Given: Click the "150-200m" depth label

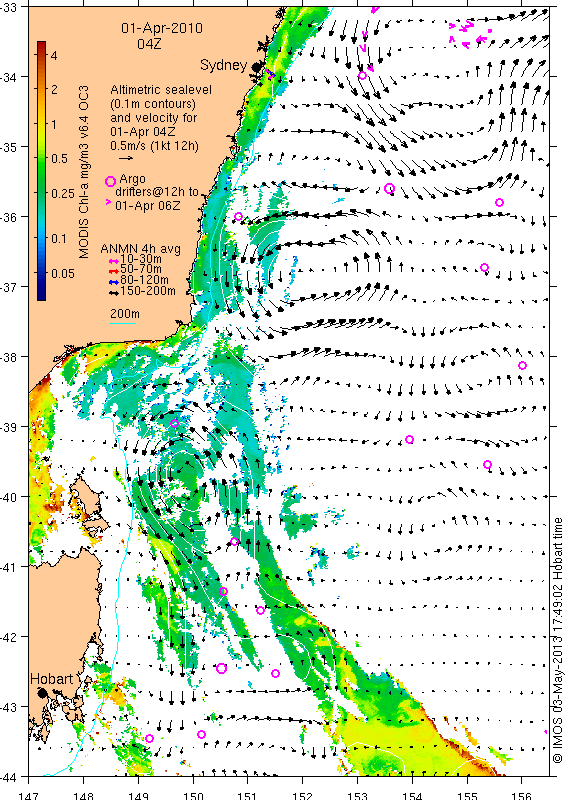Looking at the screenshot, I should coord(148,291).
